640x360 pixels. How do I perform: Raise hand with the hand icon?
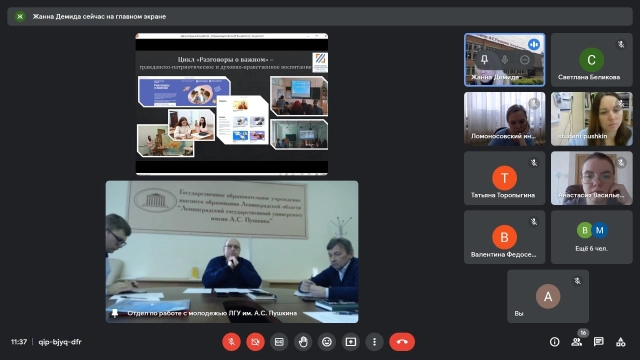tap(303, 342)
